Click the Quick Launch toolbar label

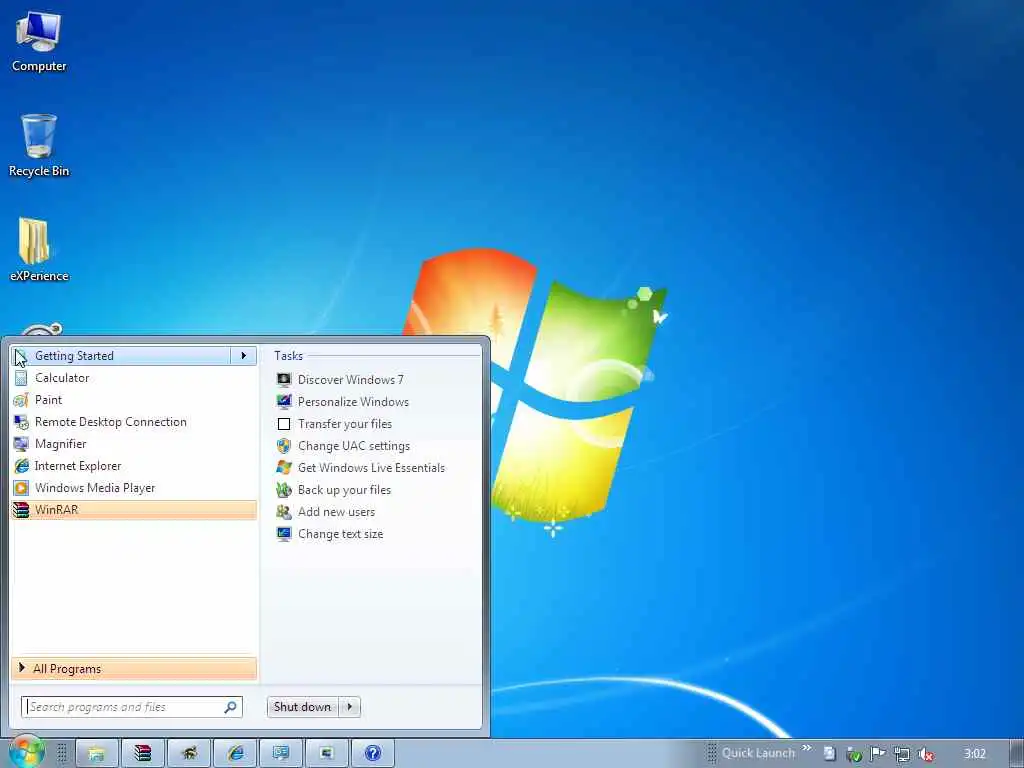[x=758, y=753]
